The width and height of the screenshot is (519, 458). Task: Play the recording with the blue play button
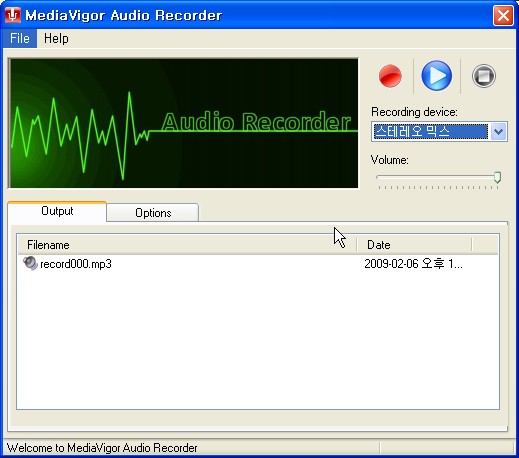click(437, 76)
